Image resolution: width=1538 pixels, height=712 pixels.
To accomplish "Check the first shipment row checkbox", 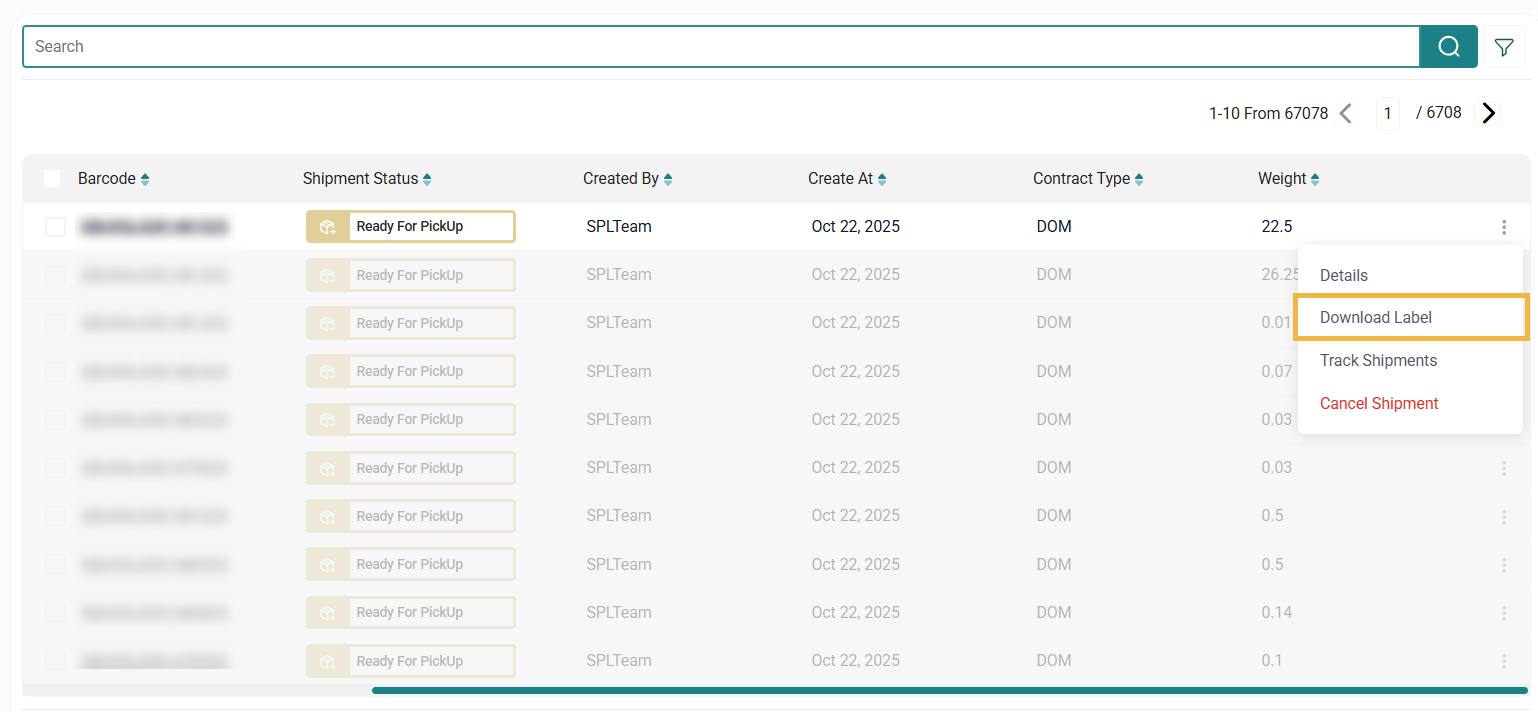I will (55, 227).
